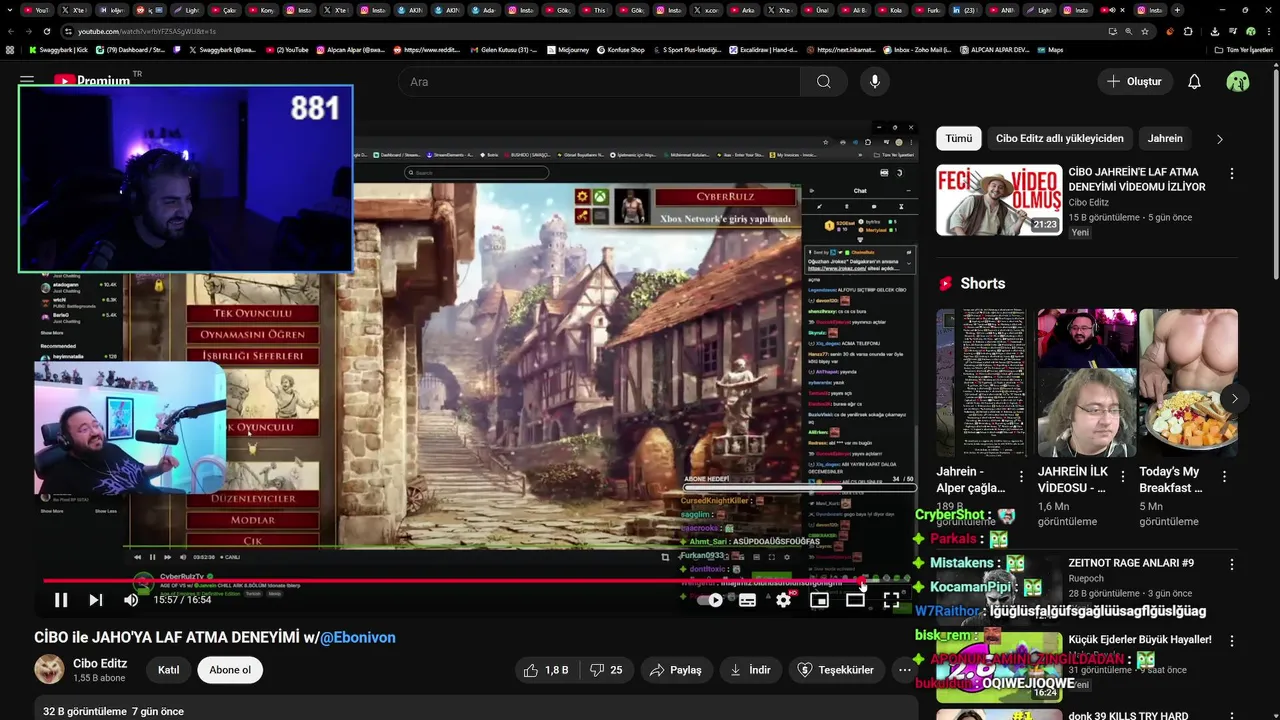Viewport: 1280px width, 720px height.
Task: Show next Shorts with the arrow
Action: [x=1234, y=398]
